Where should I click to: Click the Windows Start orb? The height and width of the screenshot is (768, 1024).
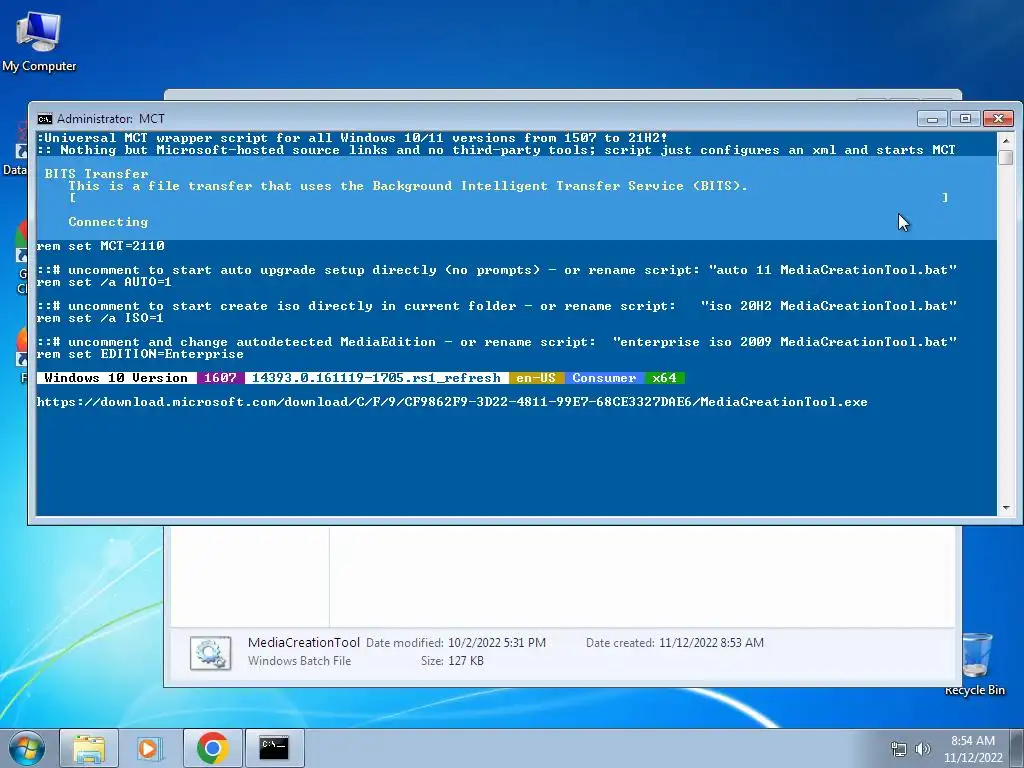point(26,748)
